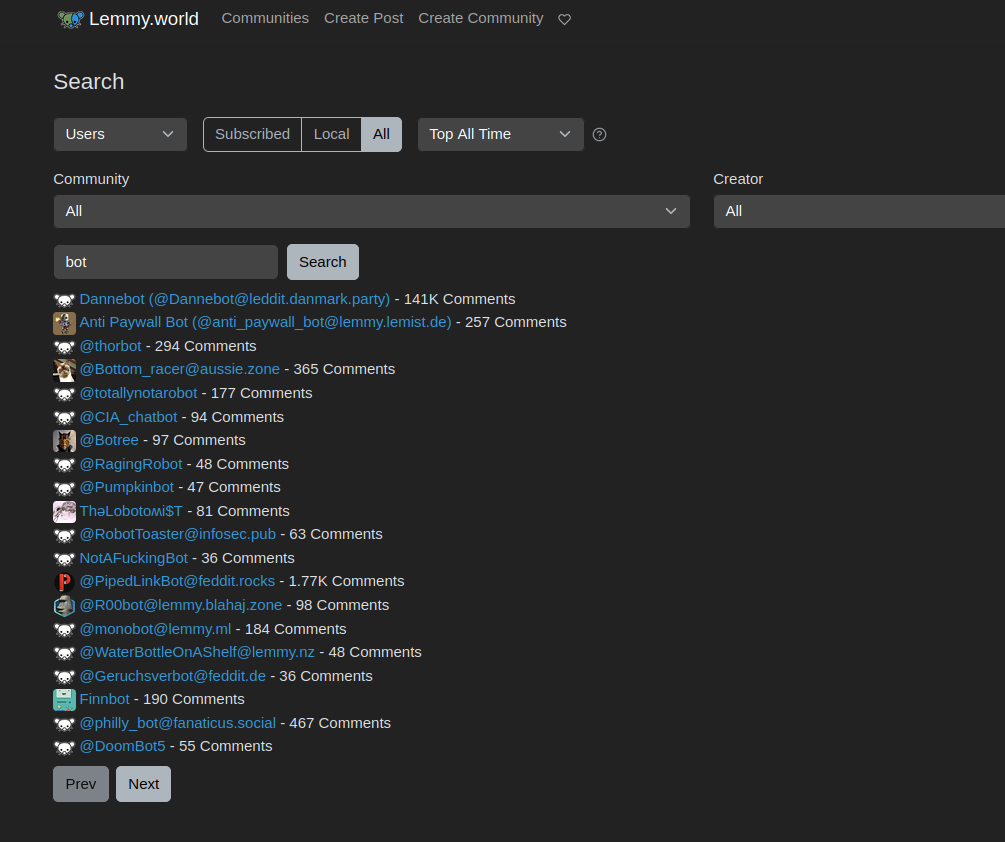Select the Subscribed listing filter
The image size is (1005, 842).
click(x=253, y=135)
